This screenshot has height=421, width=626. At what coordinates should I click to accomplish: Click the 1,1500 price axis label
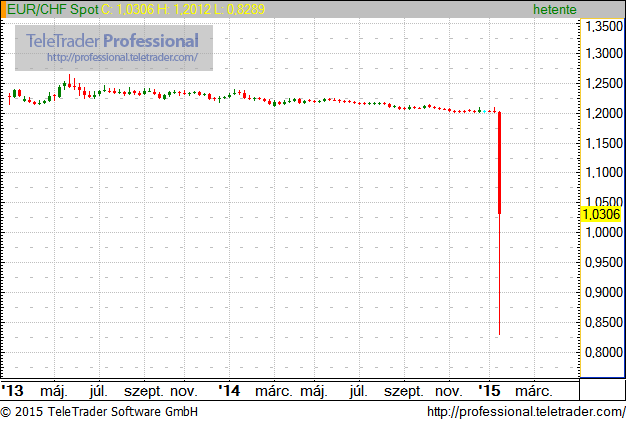coord(604,143)
